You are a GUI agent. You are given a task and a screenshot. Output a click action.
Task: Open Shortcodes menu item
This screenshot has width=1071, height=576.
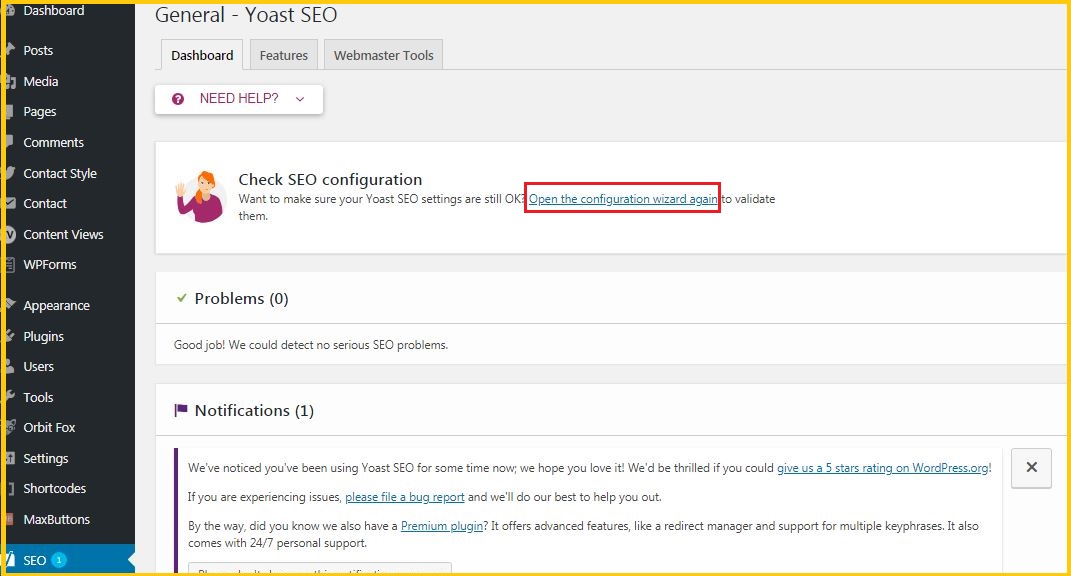[x=55, y=488]
